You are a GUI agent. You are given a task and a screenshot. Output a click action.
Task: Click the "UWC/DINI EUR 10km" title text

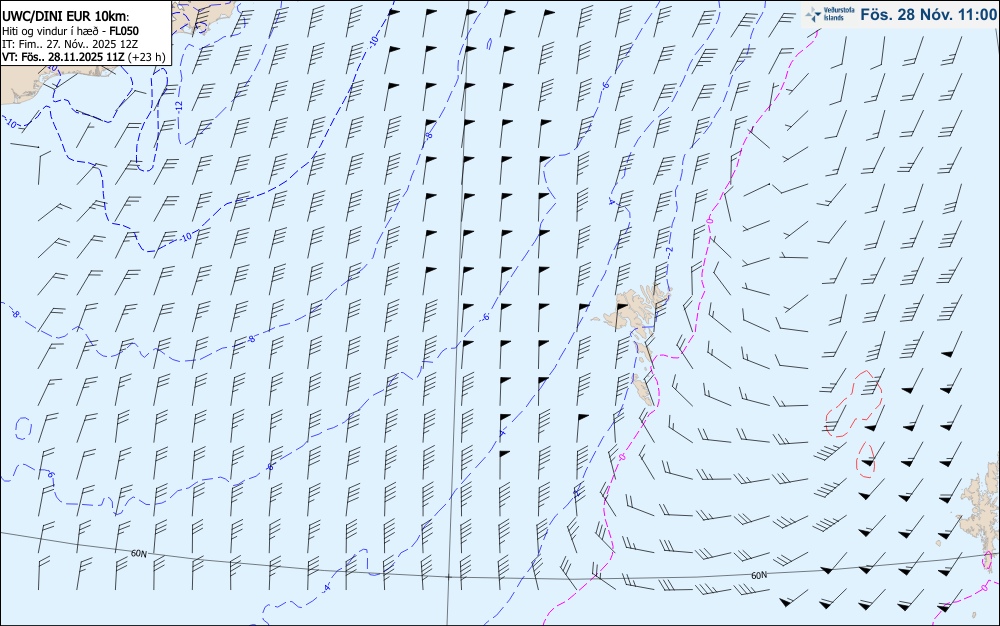[x=65, y=17]
